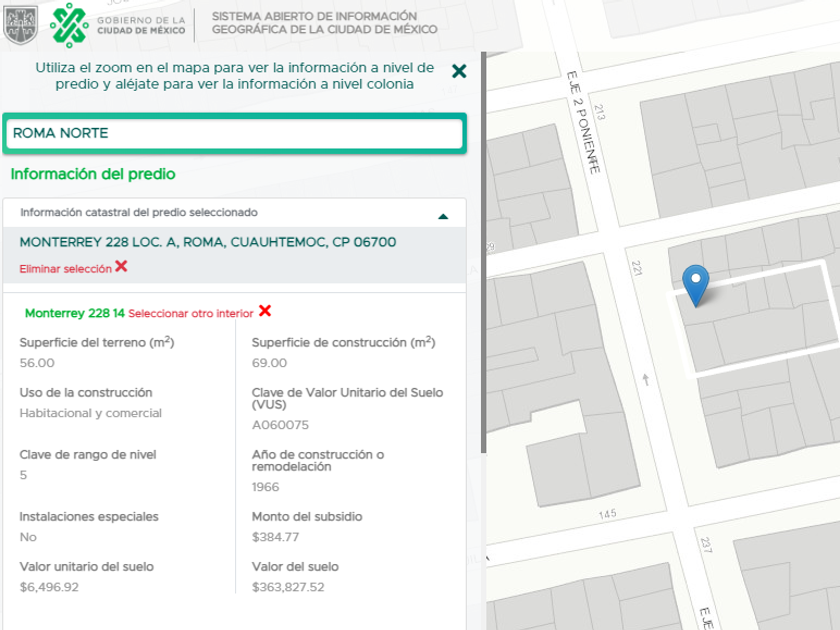Click the Clave de rango de nivel label
840x630 pixels.
coord(88,455)
